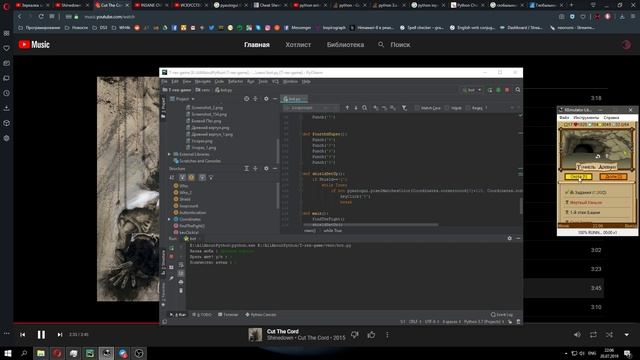
Task: Rerun with the Run icon in PyCharm toolbar
Action: click(490, 90)
